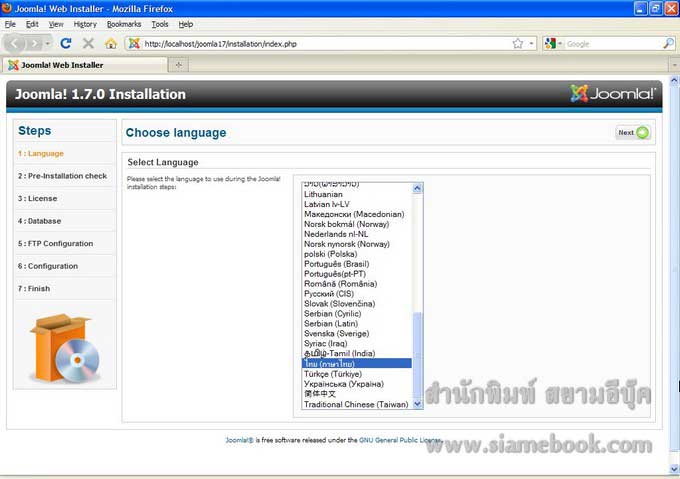This screenshot has width=680, height=479.
Task: Click the browser Forward arrow button
Action: pyautogui.click(x=34, y=43)
